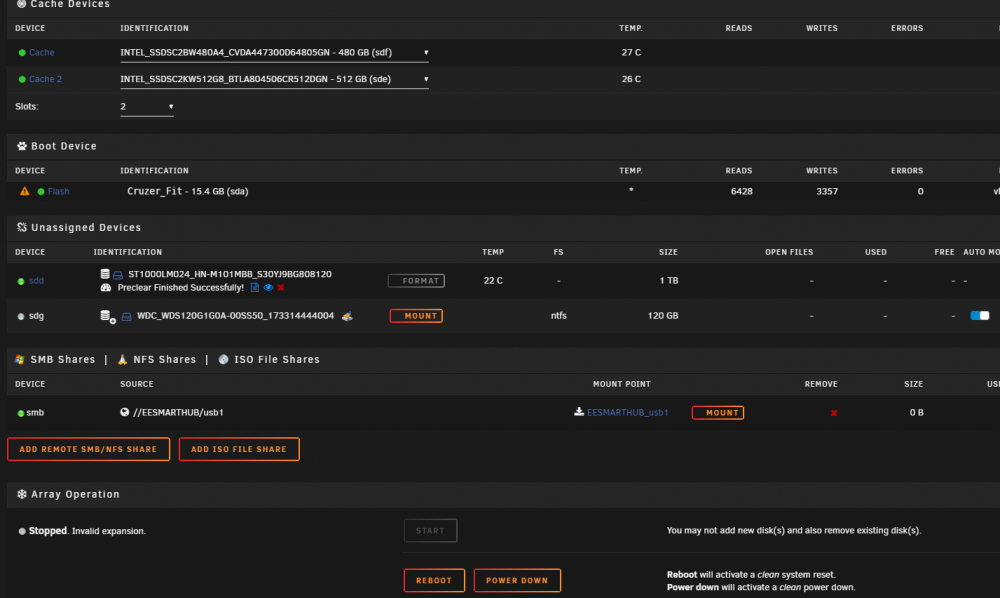This screenshot has width=1000, height=598.
Task: Click the '//EESMARTHUB/usb1' source text
Action: (x=178, y=412)
